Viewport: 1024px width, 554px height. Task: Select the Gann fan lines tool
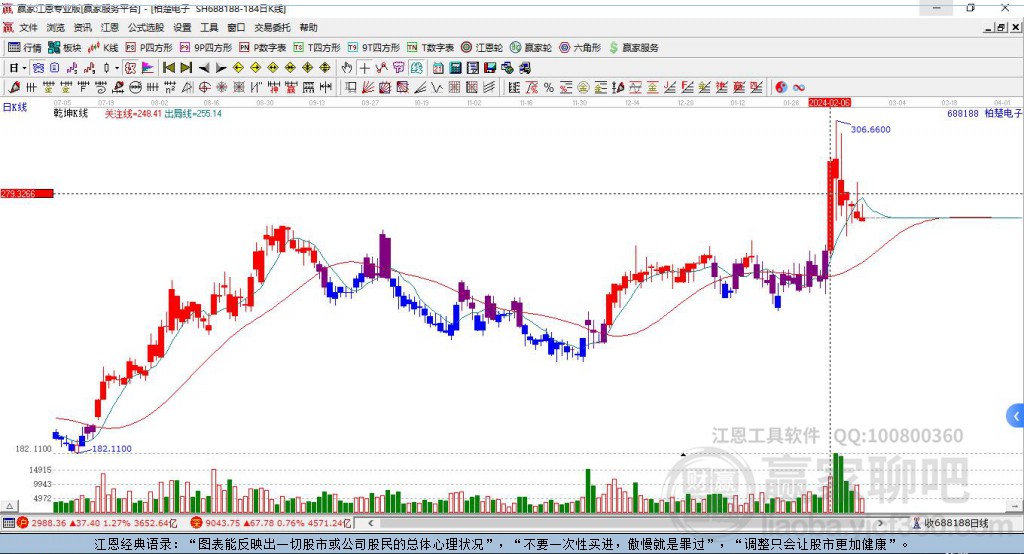[368, 87]
